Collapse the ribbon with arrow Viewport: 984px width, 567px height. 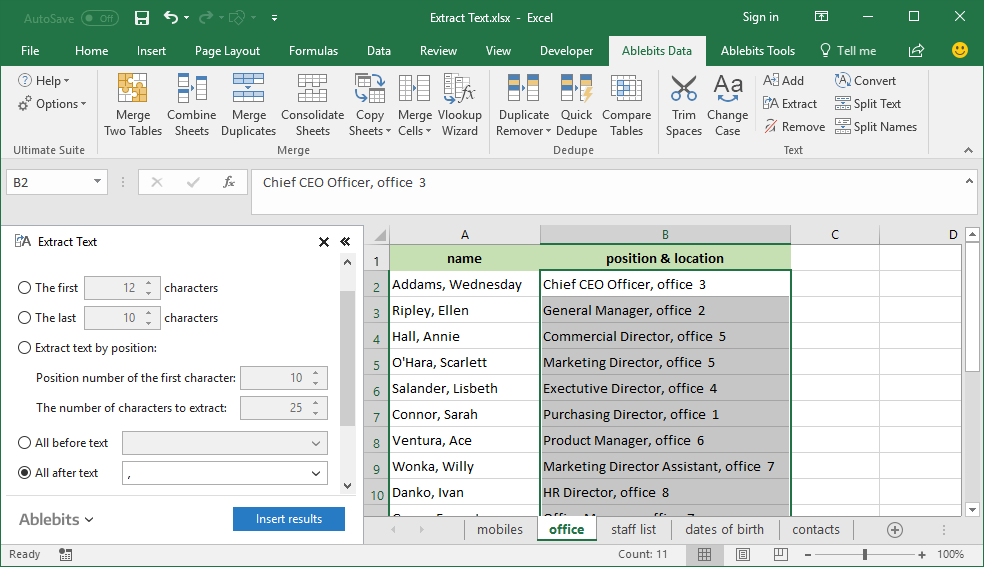[x=968, y=150]
